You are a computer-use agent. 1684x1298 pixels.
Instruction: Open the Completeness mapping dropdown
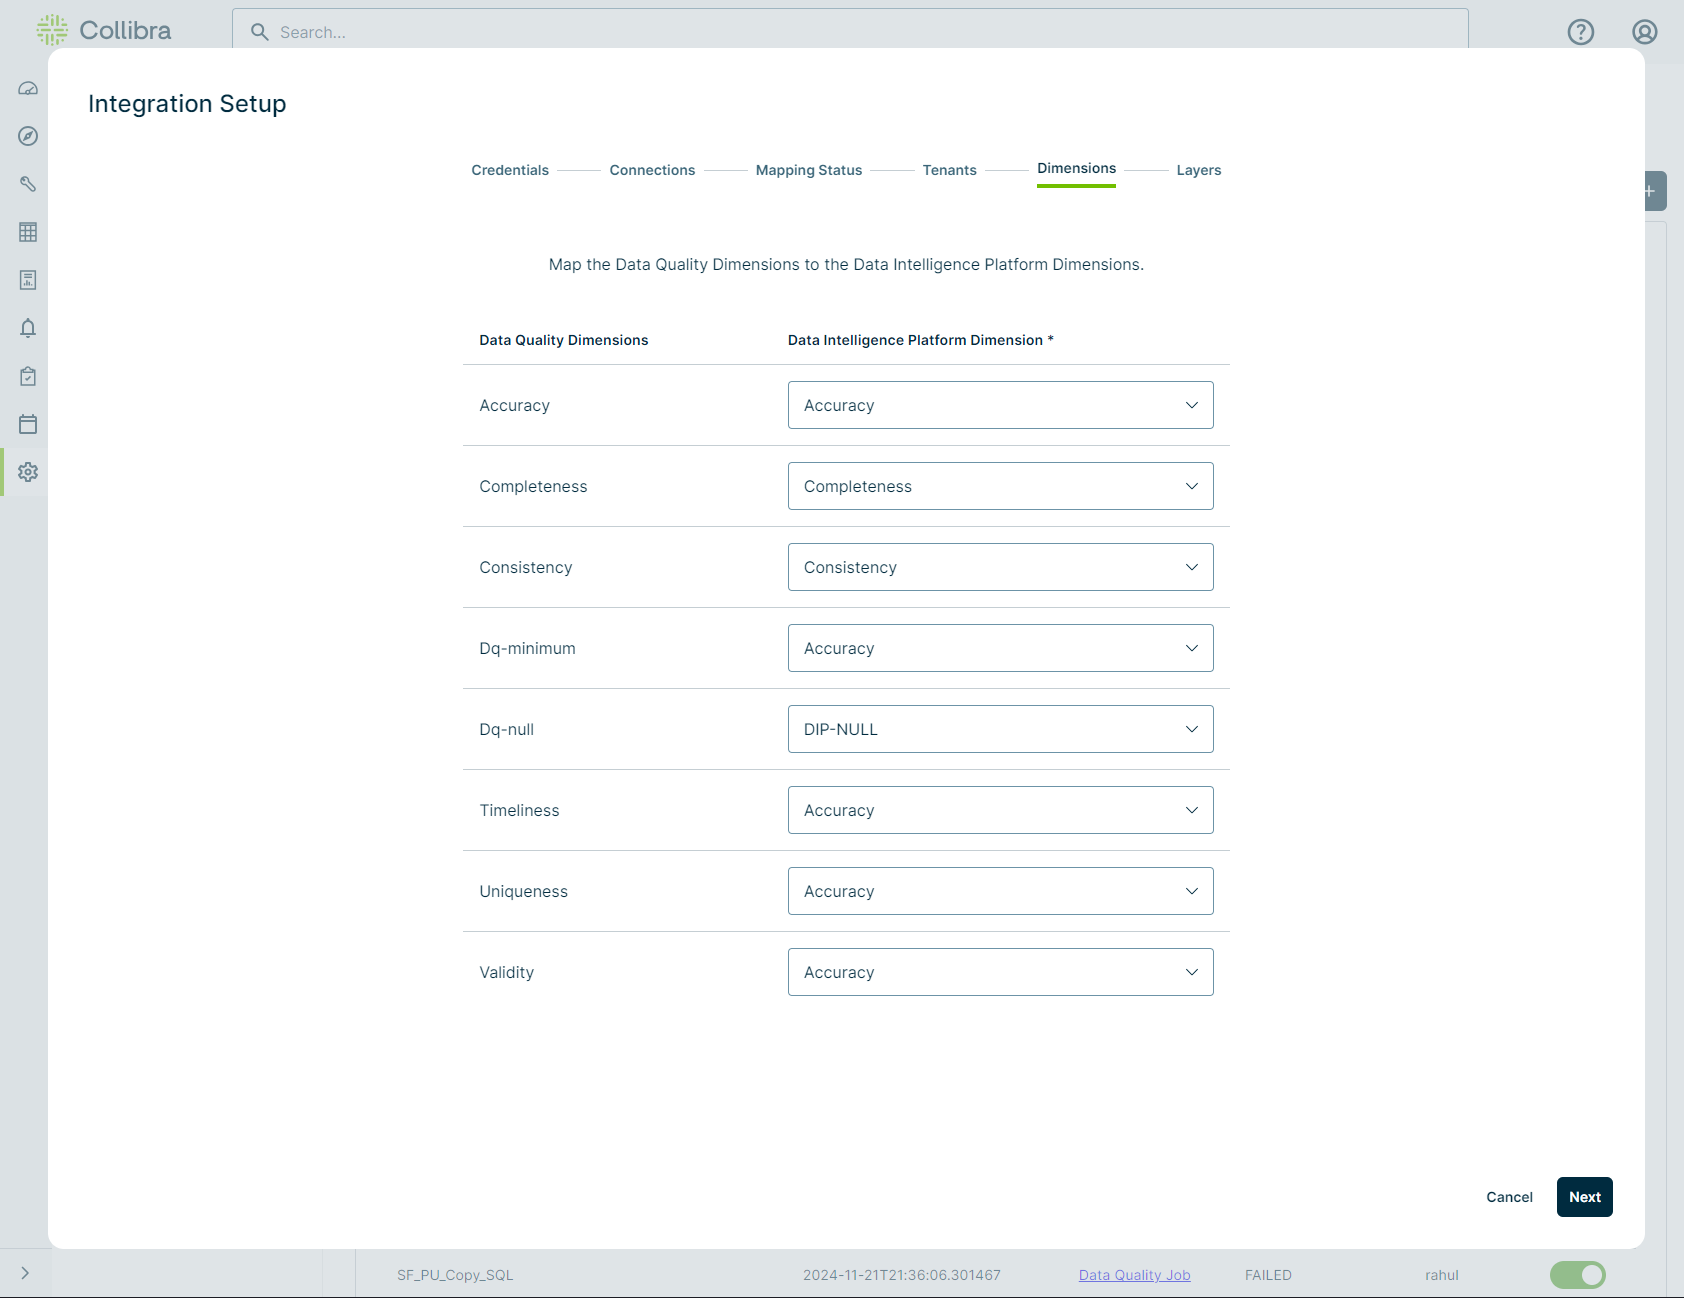coord(1000,486)
